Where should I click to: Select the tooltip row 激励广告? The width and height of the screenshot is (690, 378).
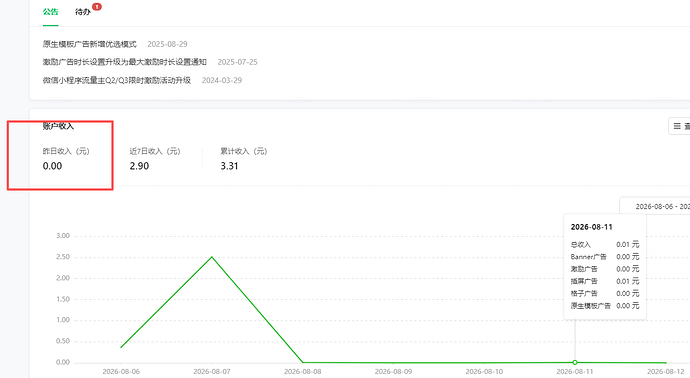point(605,269)
